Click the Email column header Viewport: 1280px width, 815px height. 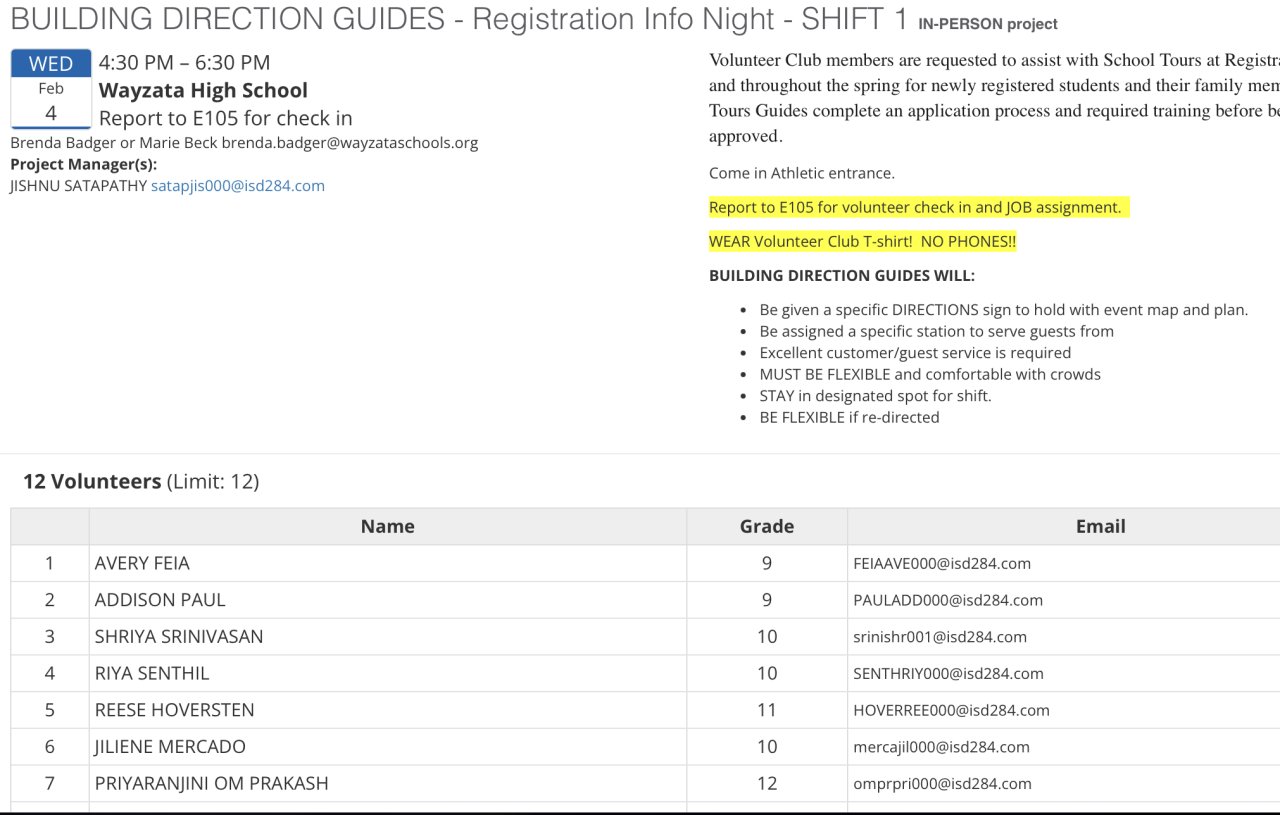click(x=1100, y=526)
